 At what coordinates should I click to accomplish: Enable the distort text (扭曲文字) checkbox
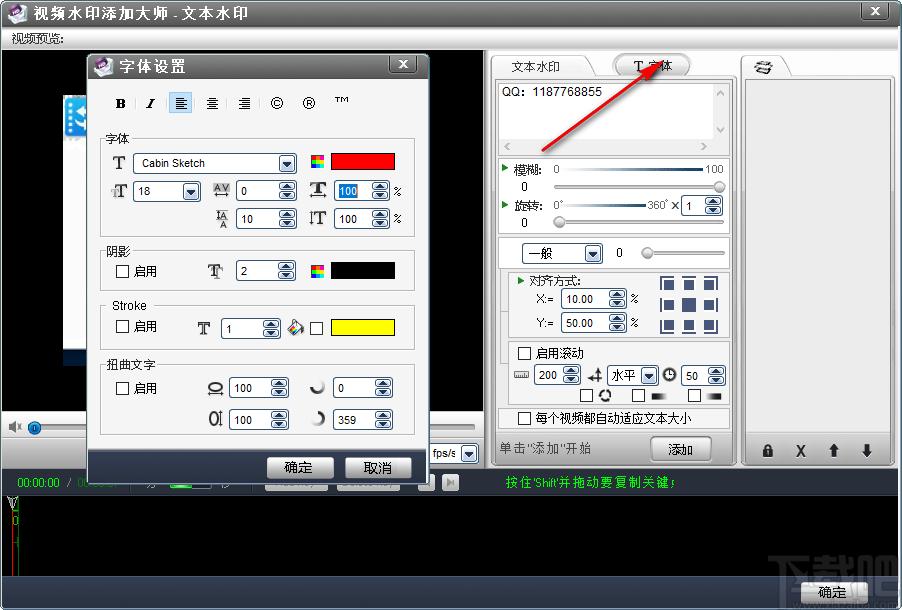122,388
